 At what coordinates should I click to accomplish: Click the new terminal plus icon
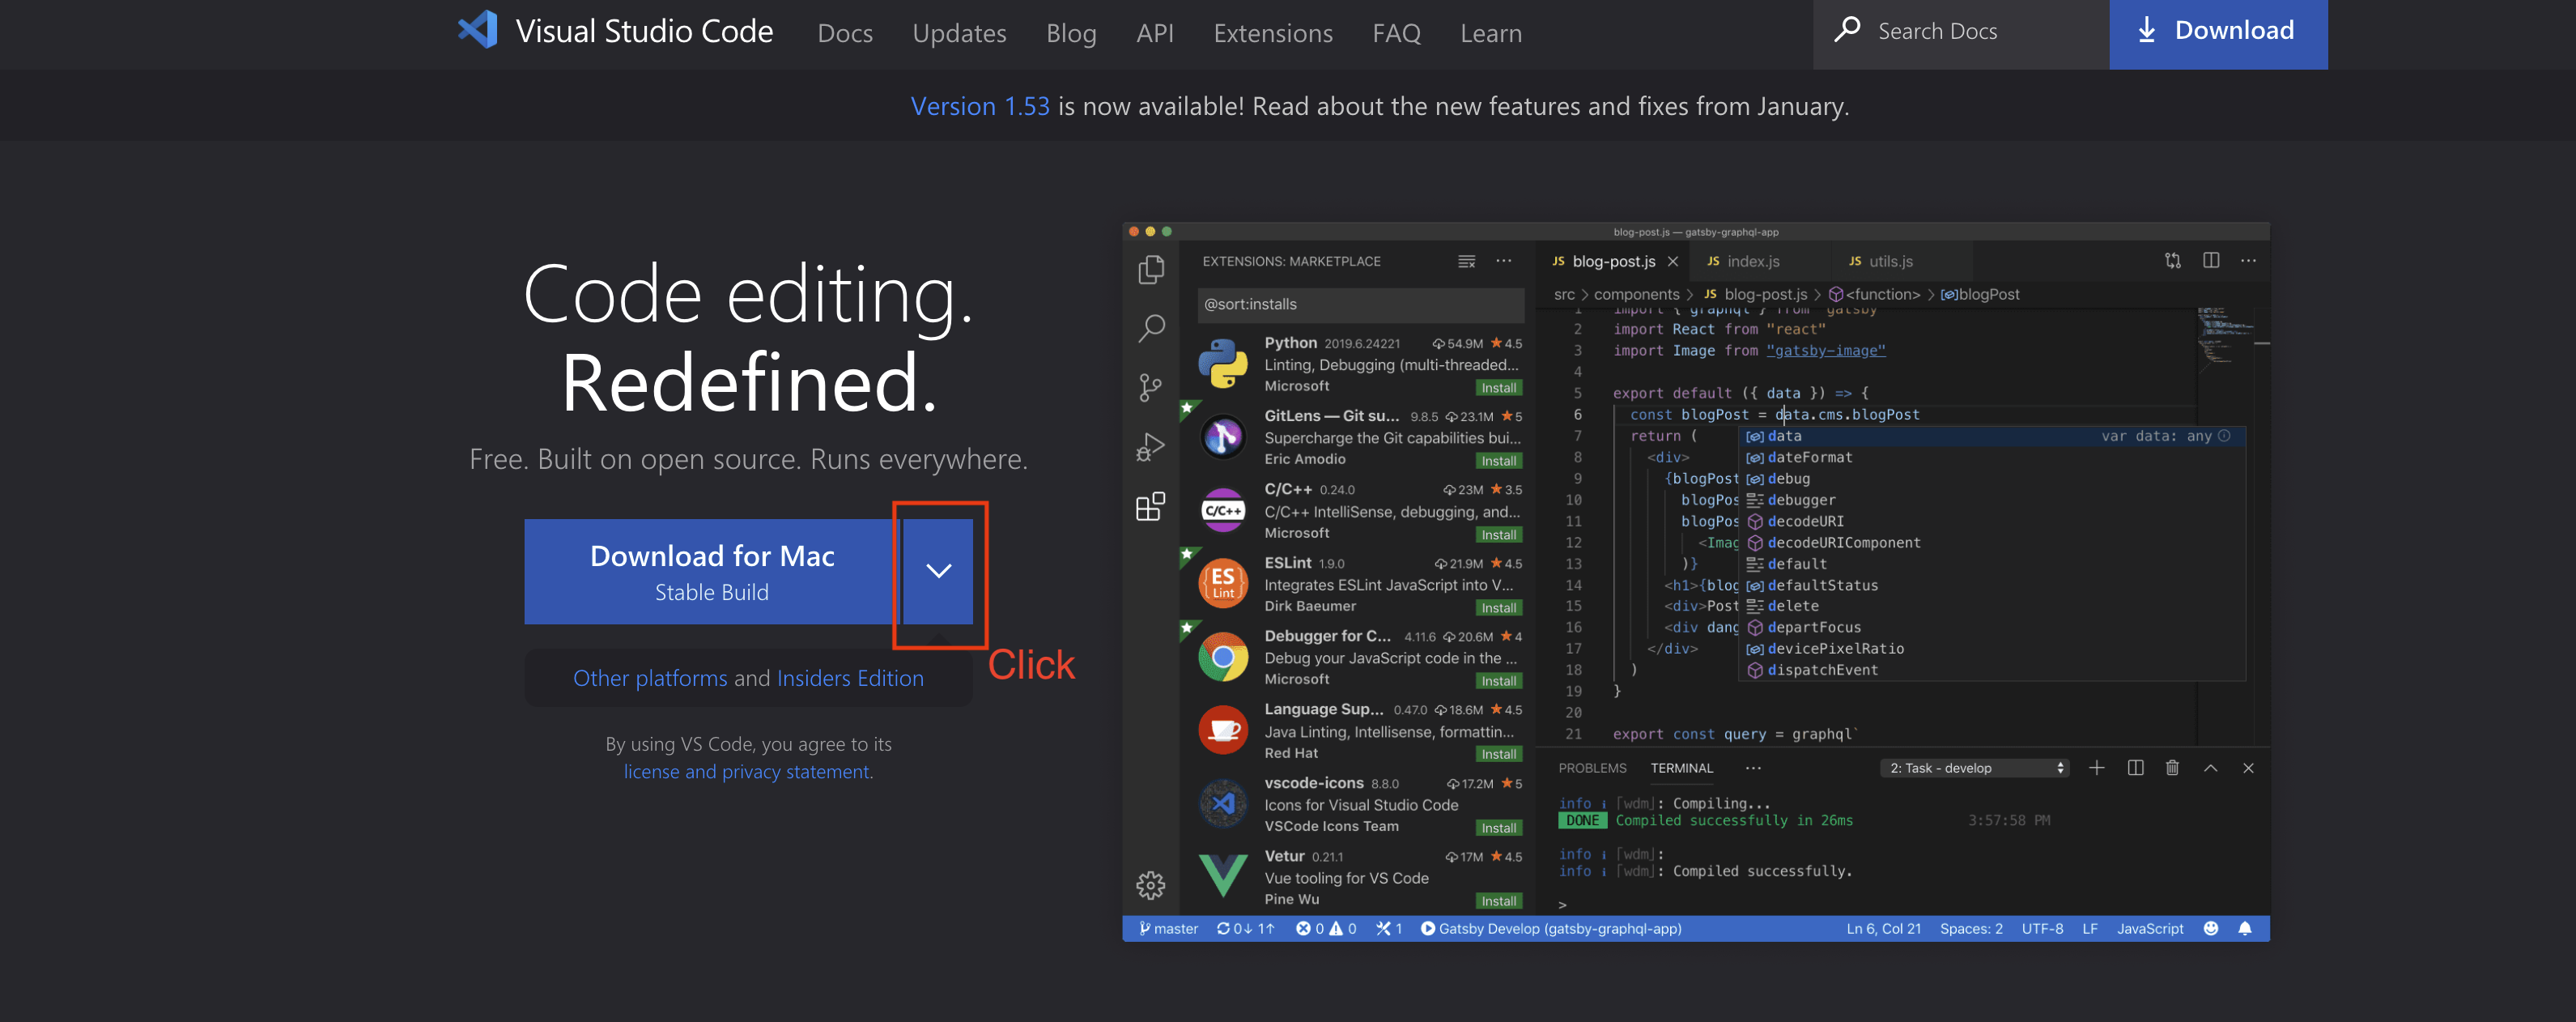pyautogui.click(x=2096, y=767)
